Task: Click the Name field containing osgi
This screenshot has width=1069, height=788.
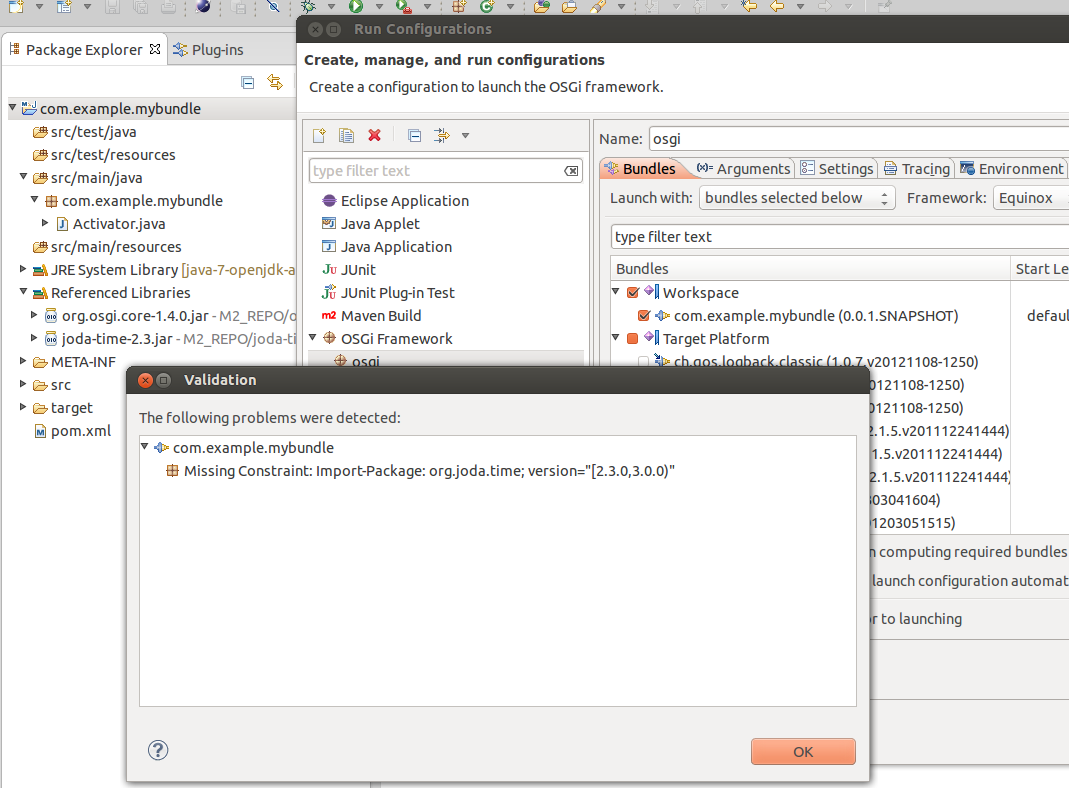Action: tap(858, 139)
